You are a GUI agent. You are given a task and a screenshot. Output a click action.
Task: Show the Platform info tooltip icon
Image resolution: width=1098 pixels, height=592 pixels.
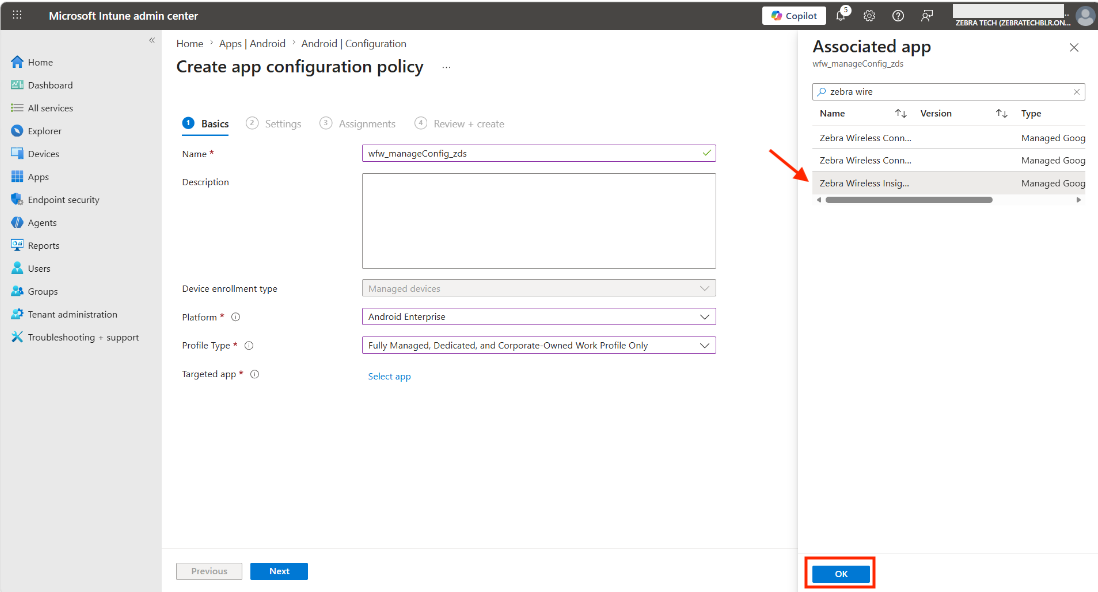pyautogui.click(x=236, y=317)
